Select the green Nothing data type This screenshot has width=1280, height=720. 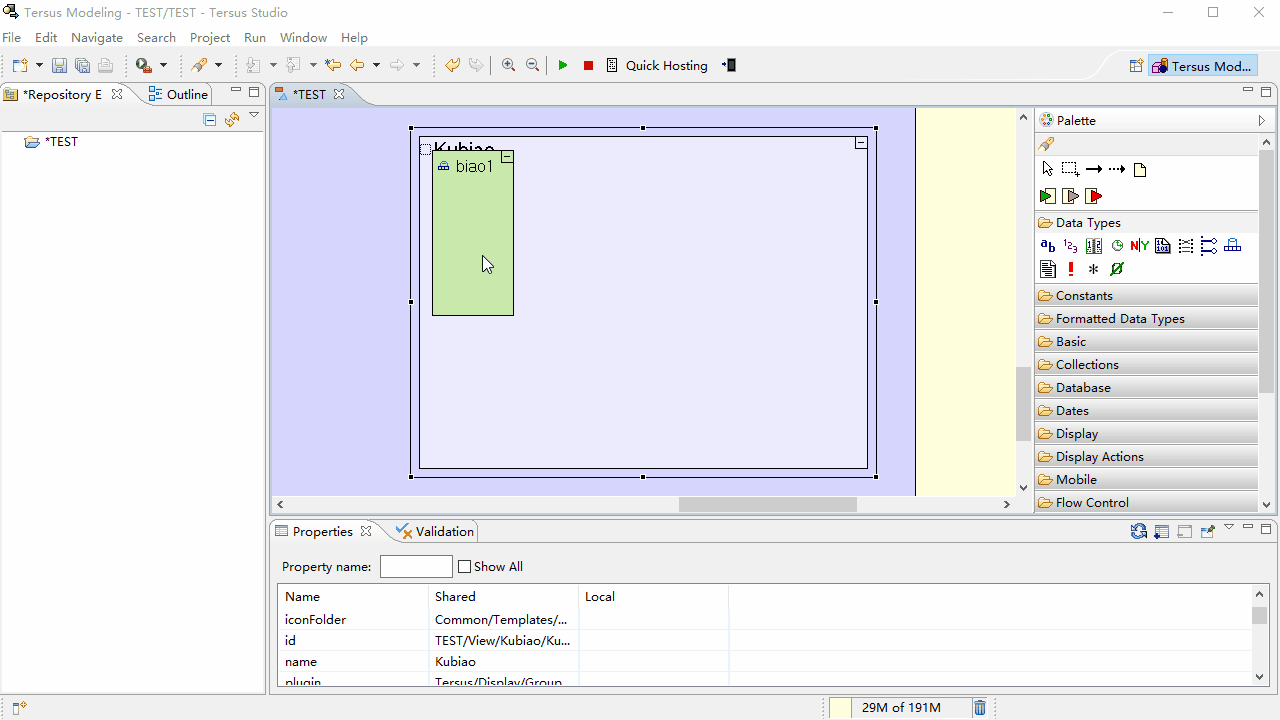pos(1117,269)
